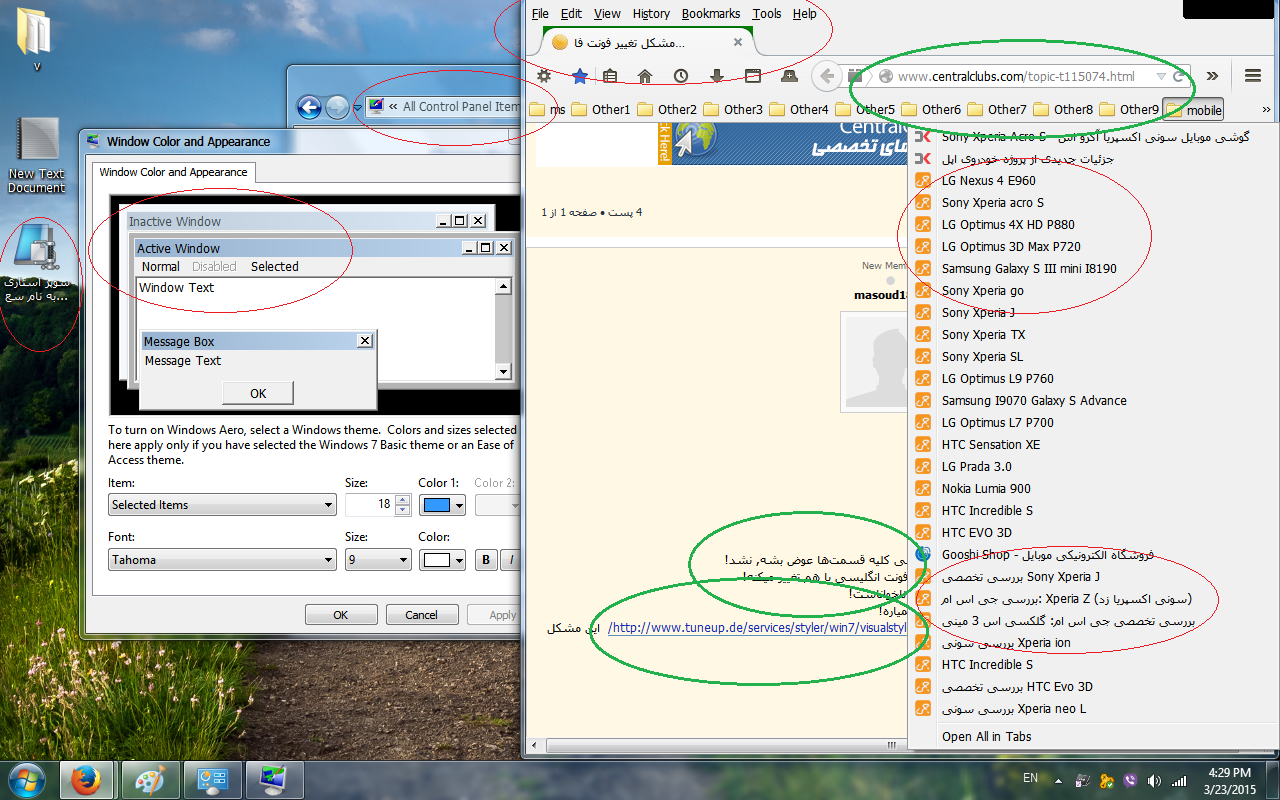Open the font Color swatch dropdown
Screen dimensions: 1280x800
(x=442, y=560)
